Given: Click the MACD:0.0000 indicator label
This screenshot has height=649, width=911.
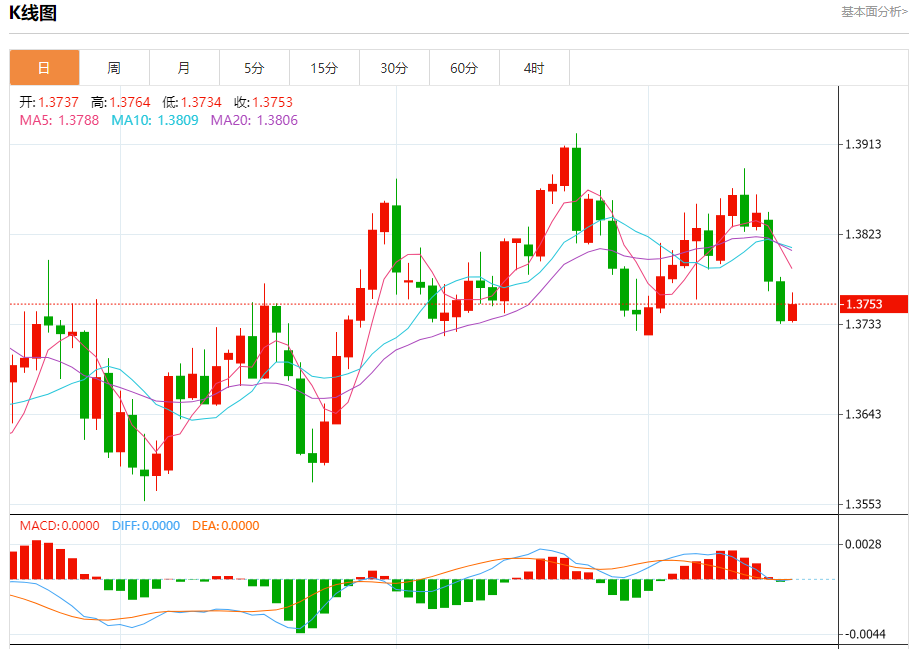Looking at the screenshot, I should coord(59,526).
